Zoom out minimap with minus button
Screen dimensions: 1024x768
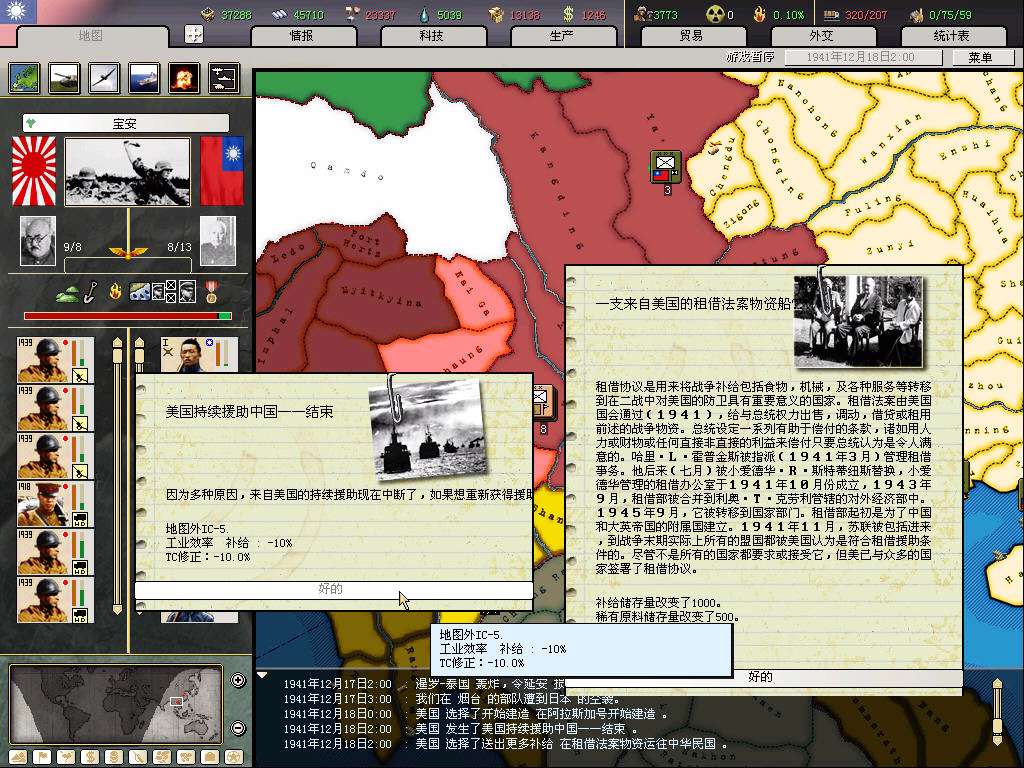(238, 728)
